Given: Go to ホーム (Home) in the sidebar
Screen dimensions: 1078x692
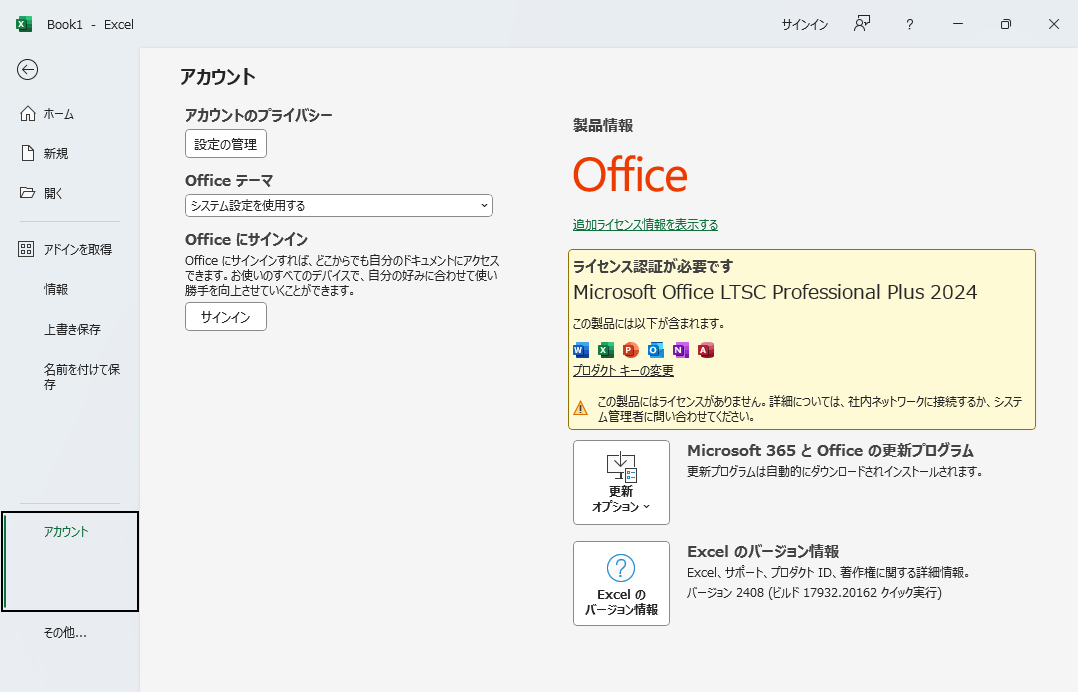Looking at the screenshot, I should [x=58, y=114].
